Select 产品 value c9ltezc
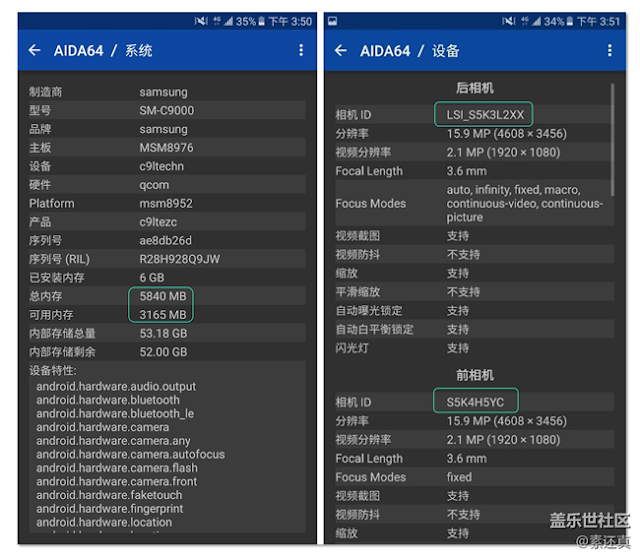 click(158, 222)
